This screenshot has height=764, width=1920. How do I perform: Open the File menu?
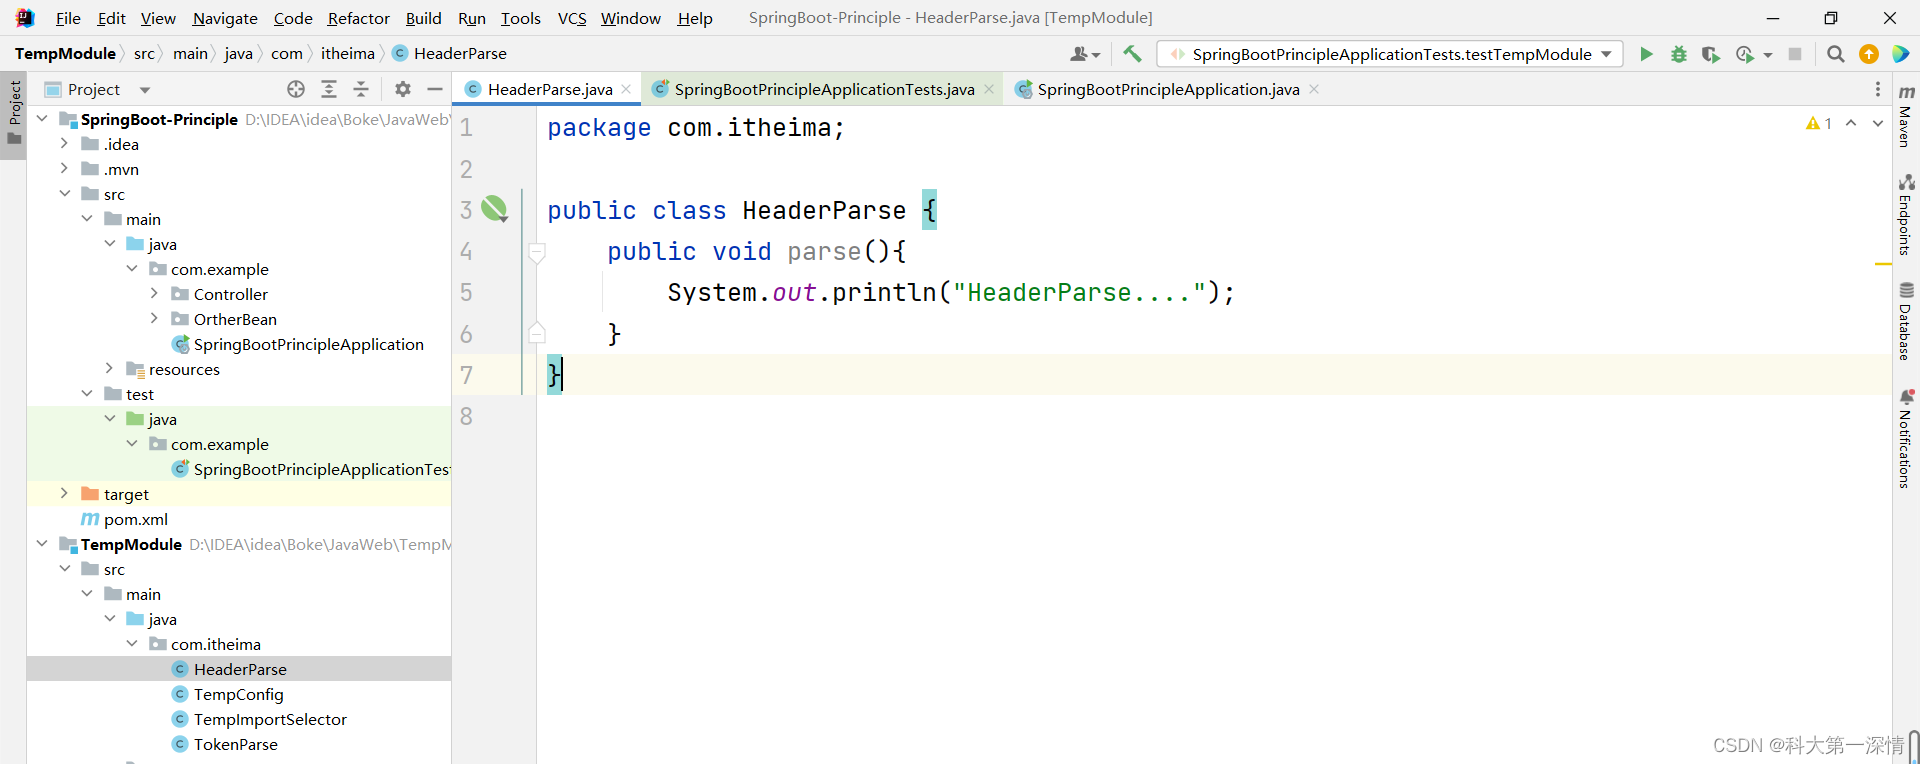(x=68, y=18)
